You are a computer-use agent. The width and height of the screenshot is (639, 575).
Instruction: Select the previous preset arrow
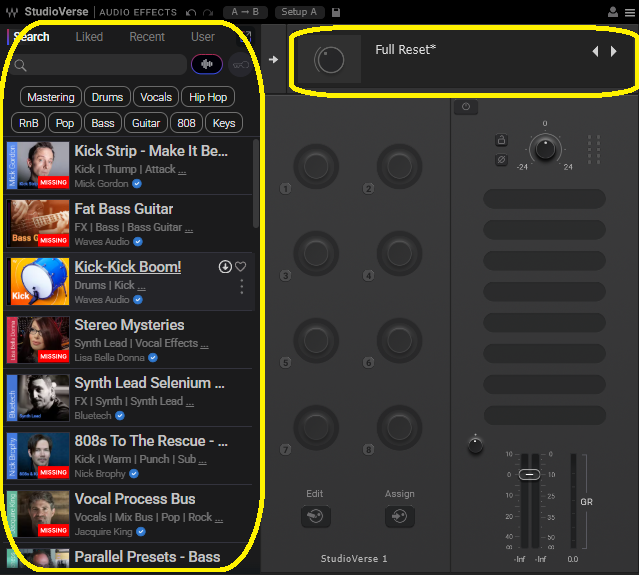coord(595,51)
